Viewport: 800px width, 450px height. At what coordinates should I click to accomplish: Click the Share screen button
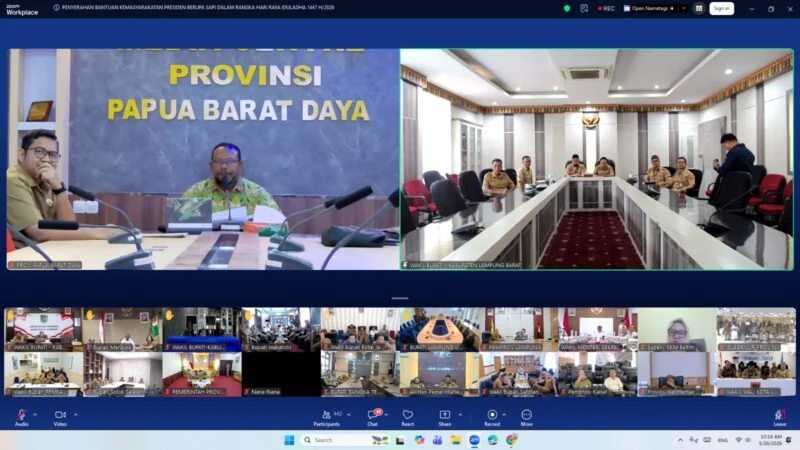[x=444, y=417]
